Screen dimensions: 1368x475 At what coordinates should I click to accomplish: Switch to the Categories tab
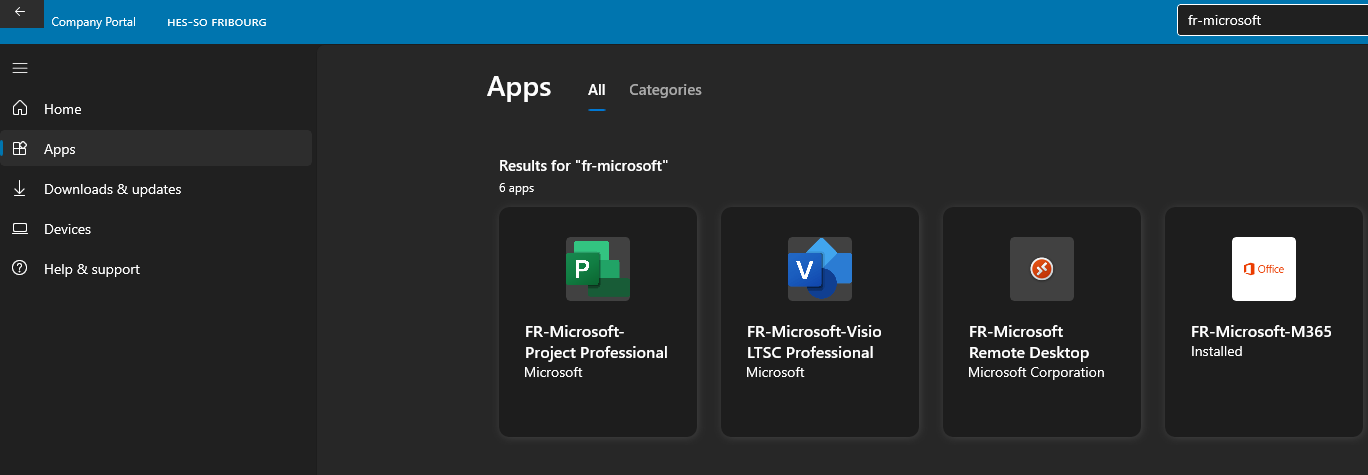tap(665, 90)
